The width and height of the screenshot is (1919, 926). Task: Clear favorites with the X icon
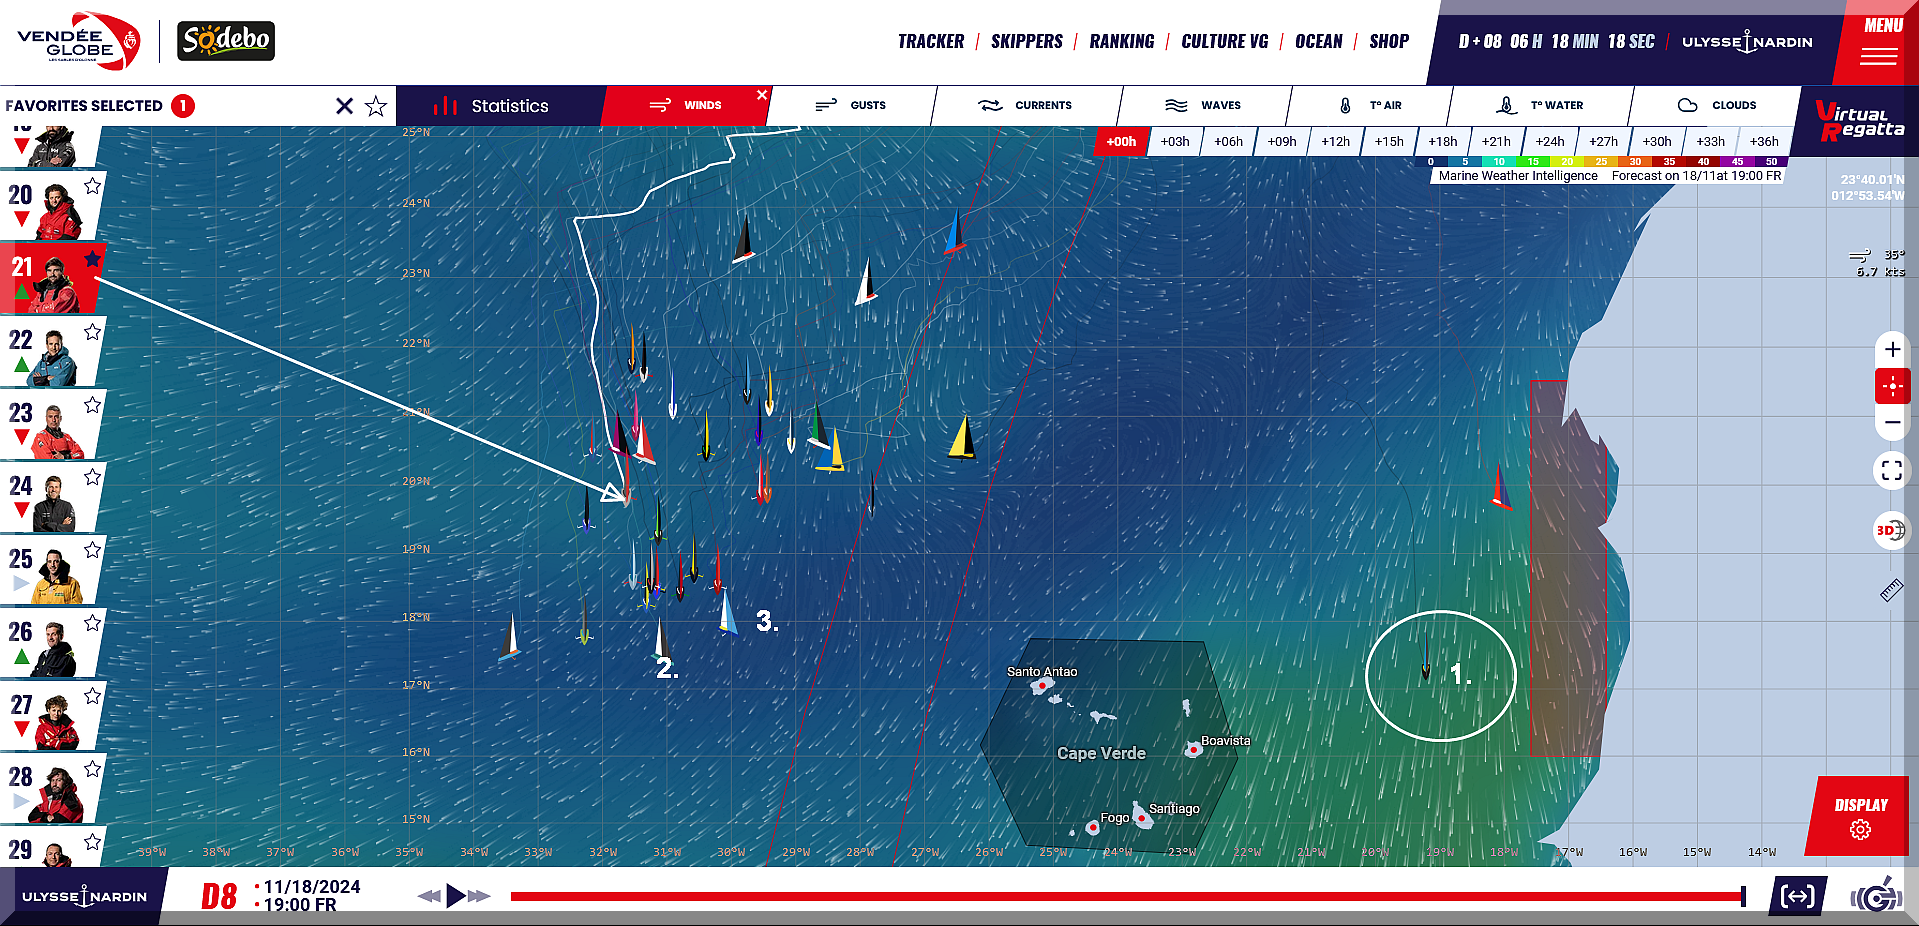[344, 106]
